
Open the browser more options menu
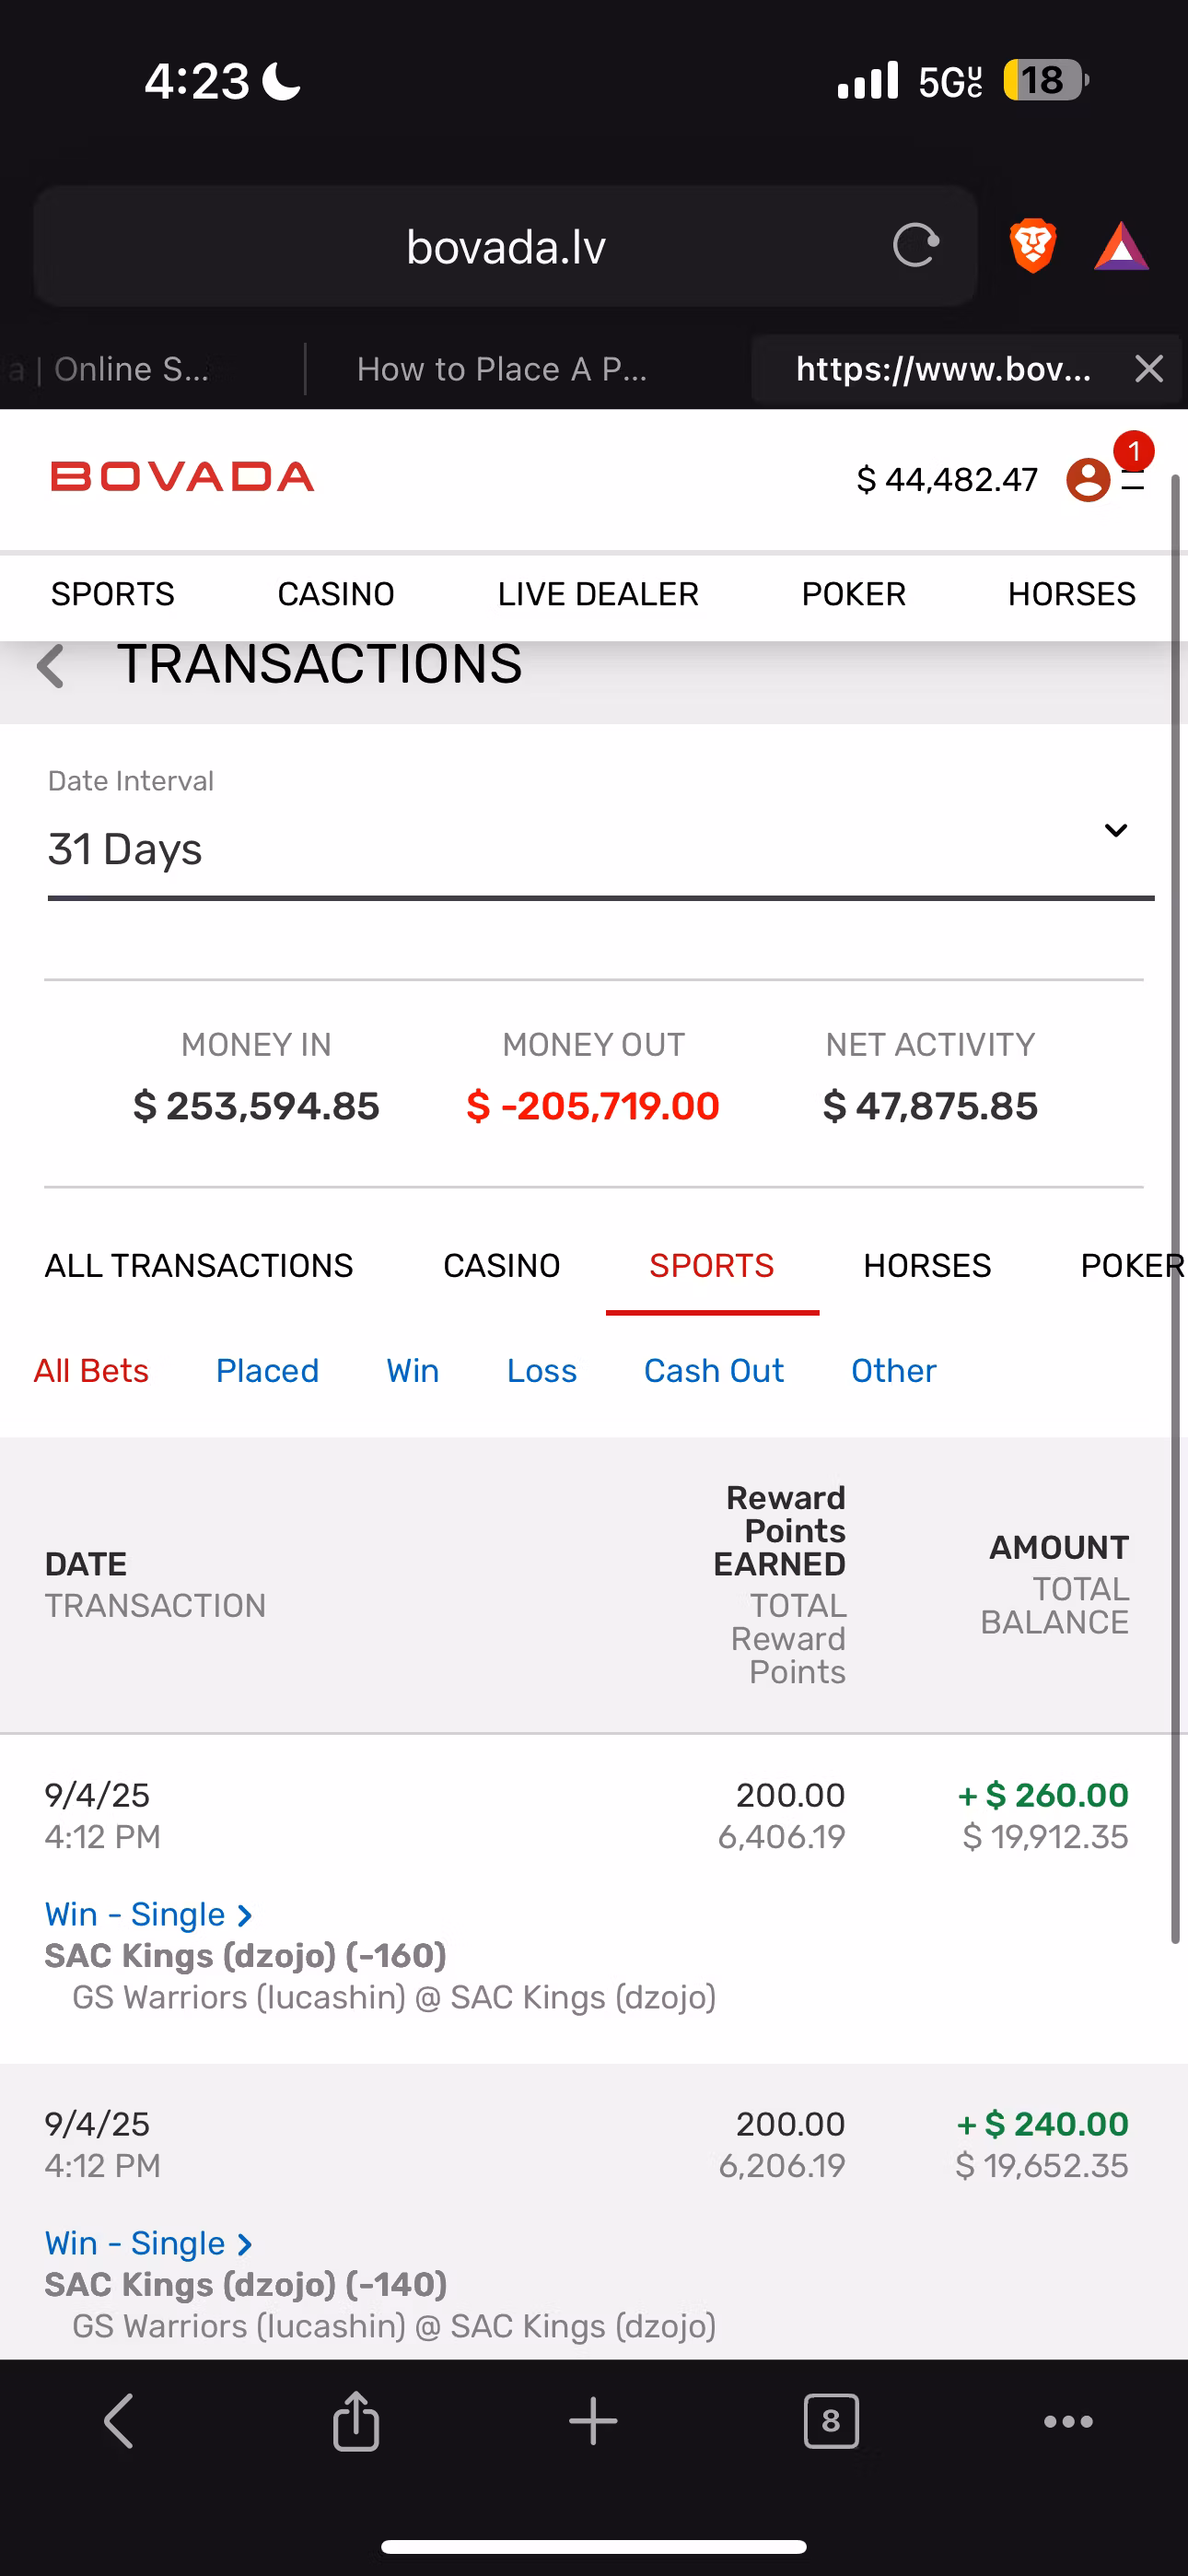coord(1068,2421)
